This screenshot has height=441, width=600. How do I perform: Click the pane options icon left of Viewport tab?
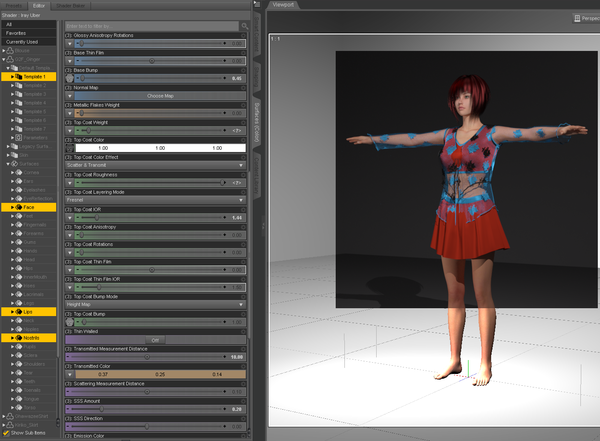(x=258, y=5)
